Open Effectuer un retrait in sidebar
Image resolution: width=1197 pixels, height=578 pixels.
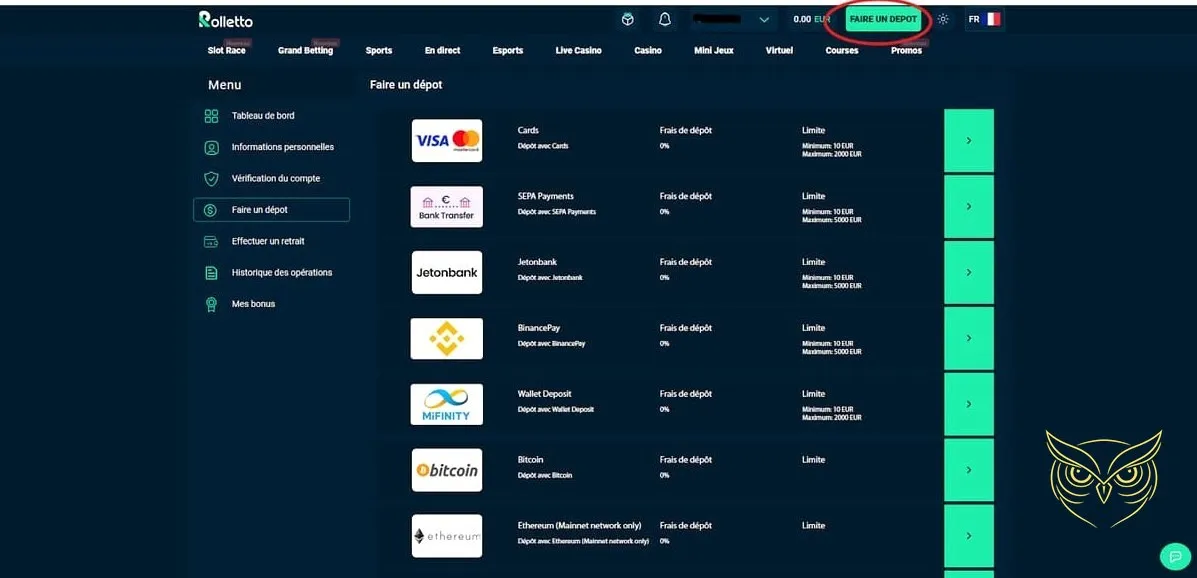click(x=268, y=241)
